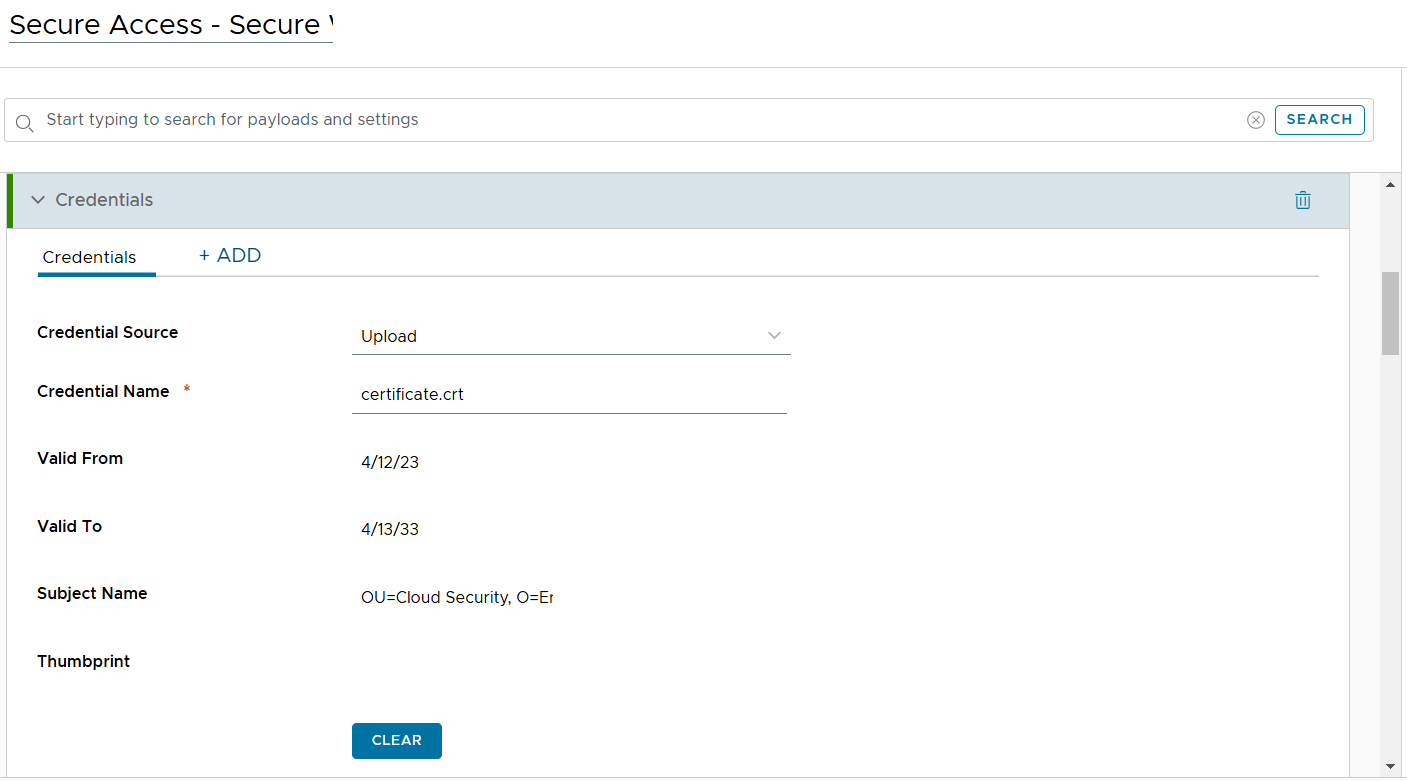Click the magnifier icon in search bar
The width and height of the screenshot is (1407, 781).
coord(24,122)
